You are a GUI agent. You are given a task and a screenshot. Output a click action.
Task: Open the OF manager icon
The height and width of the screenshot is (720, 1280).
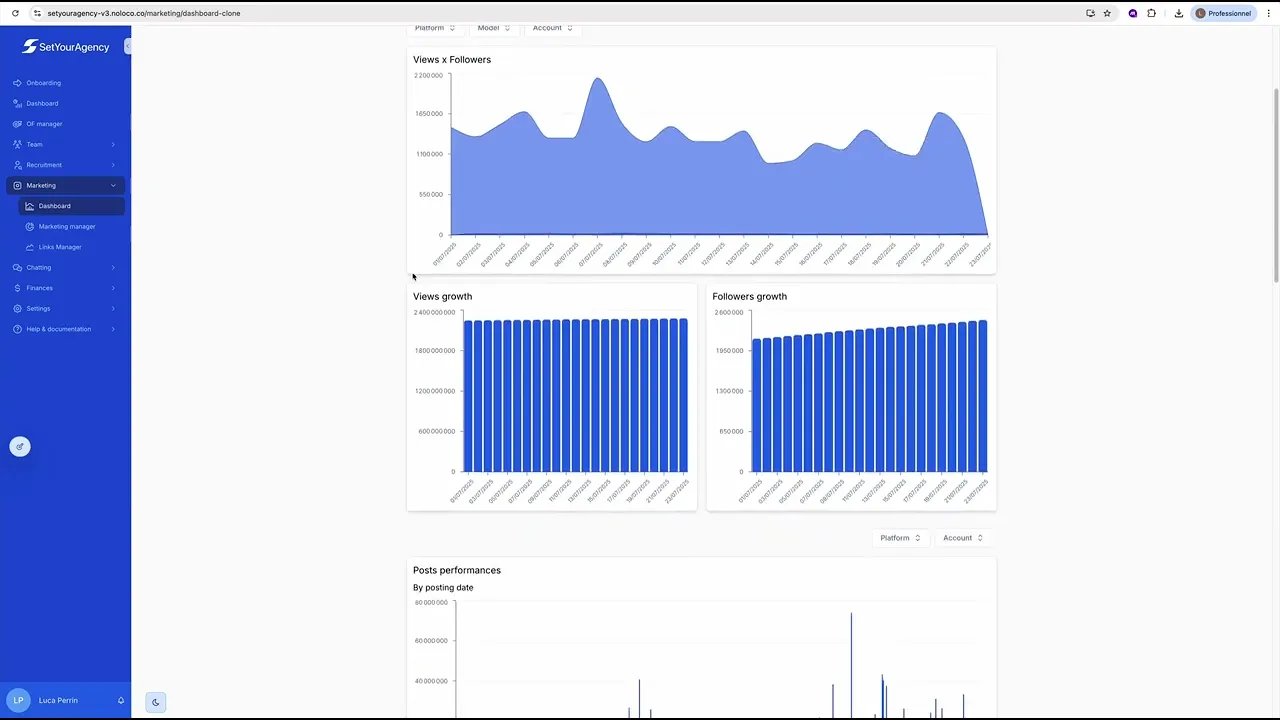coord(17,124)
